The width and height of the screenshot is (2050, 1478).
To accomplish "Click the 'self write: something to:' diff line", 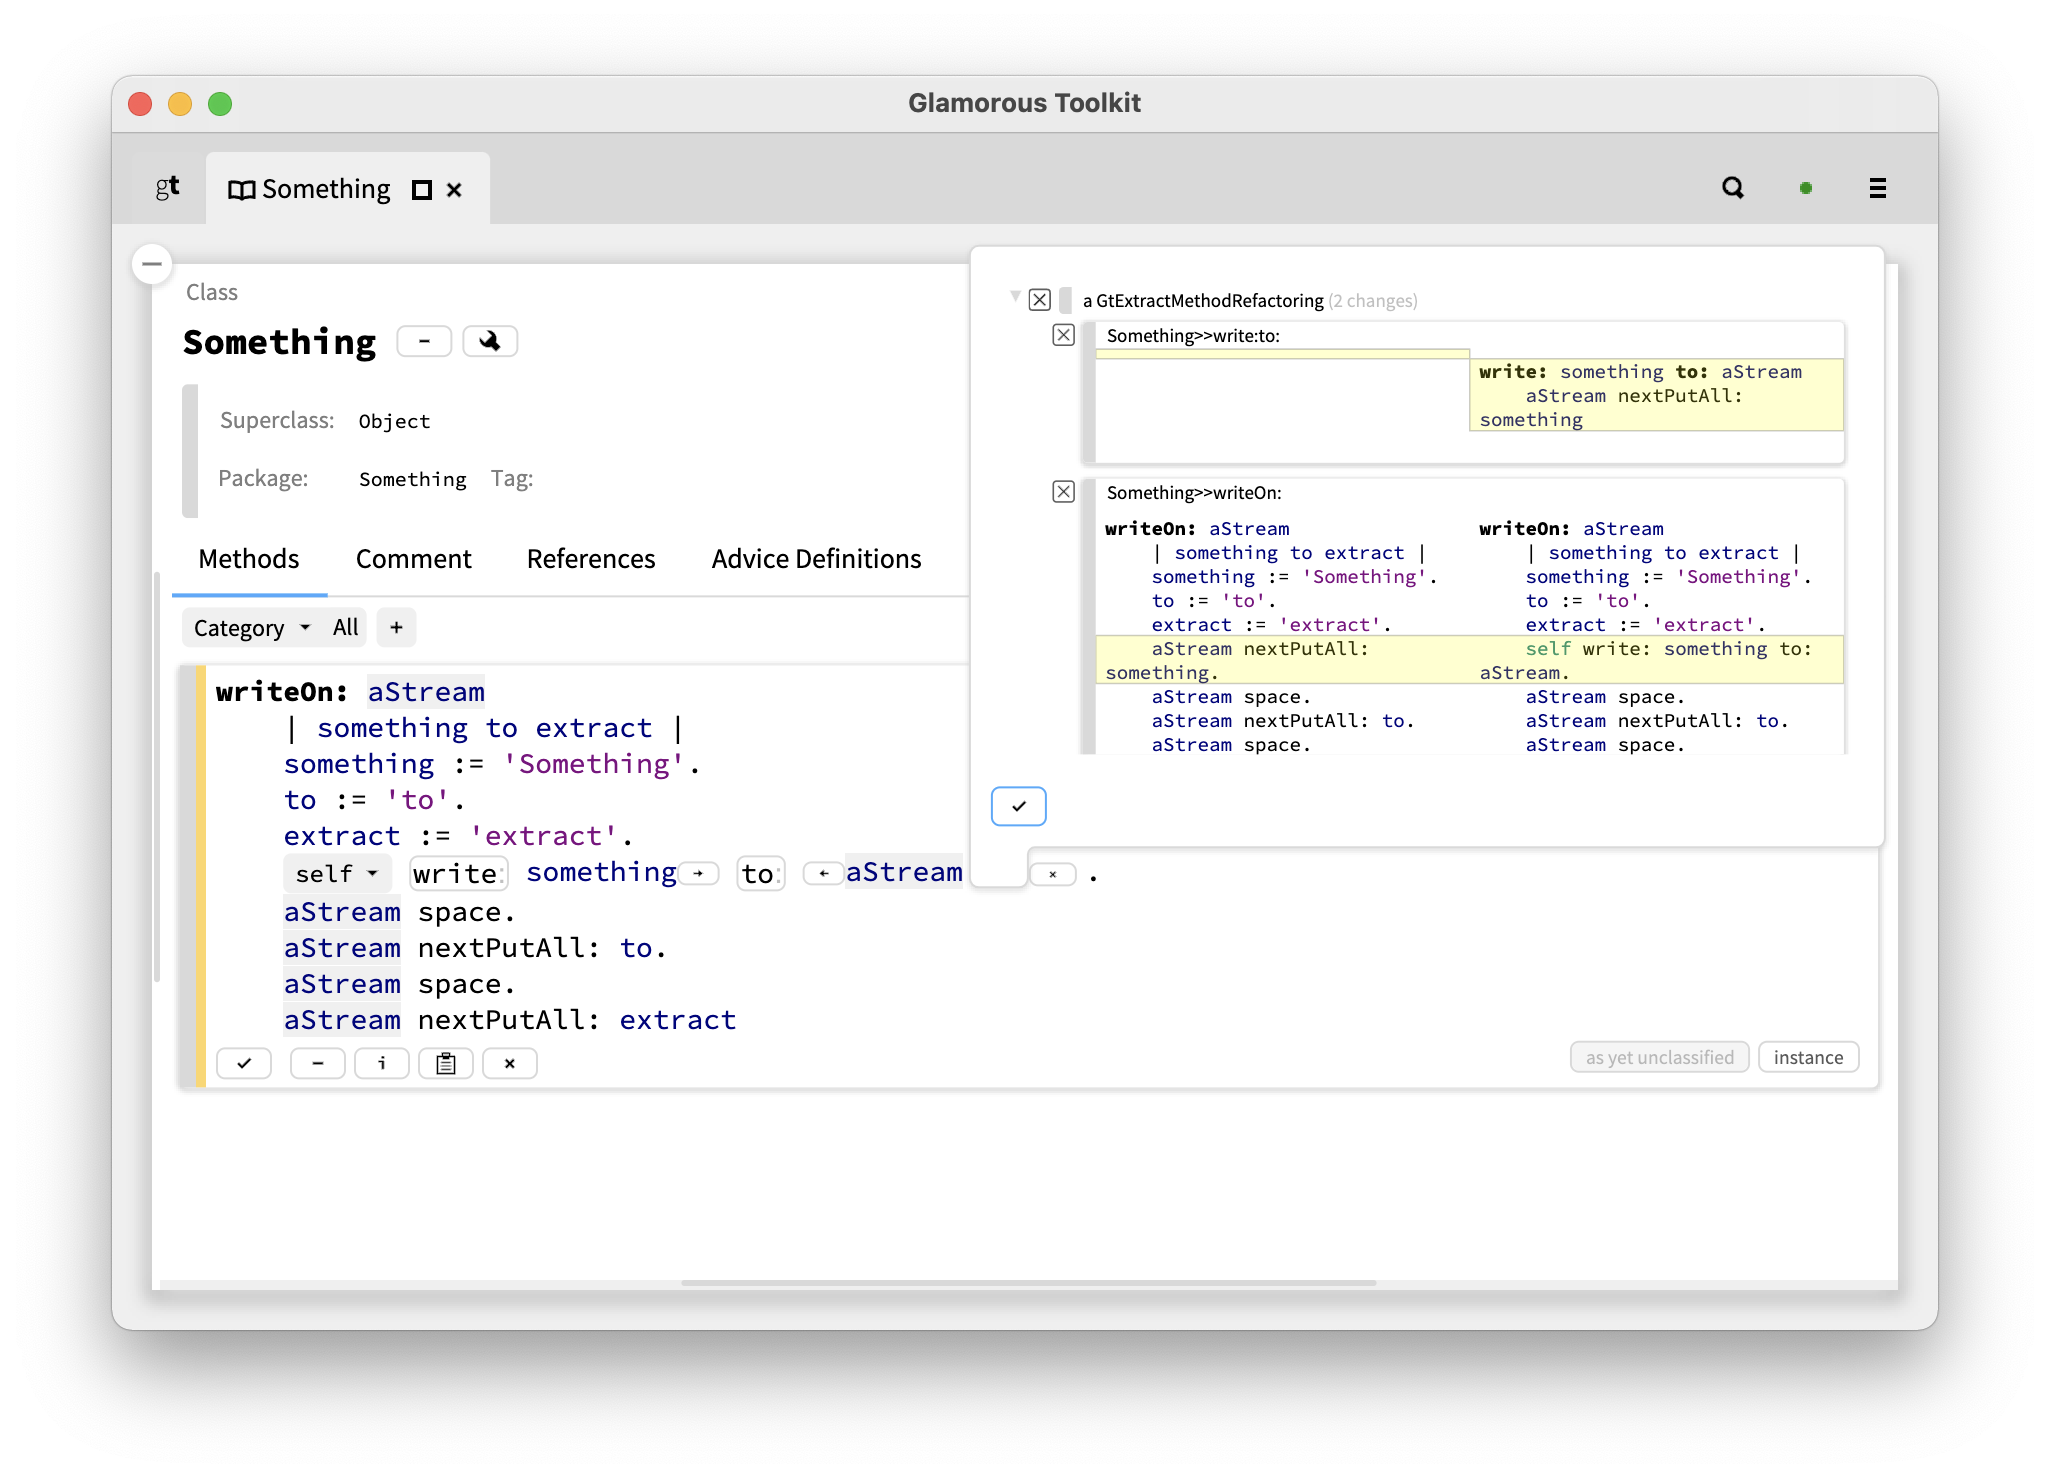I will tap(1668, 649).
